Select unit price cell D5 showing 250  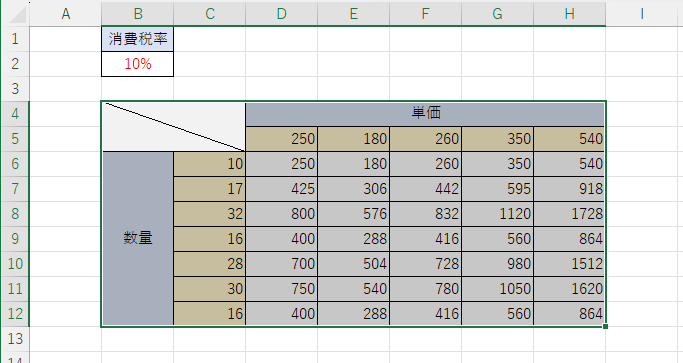[282, 139]
